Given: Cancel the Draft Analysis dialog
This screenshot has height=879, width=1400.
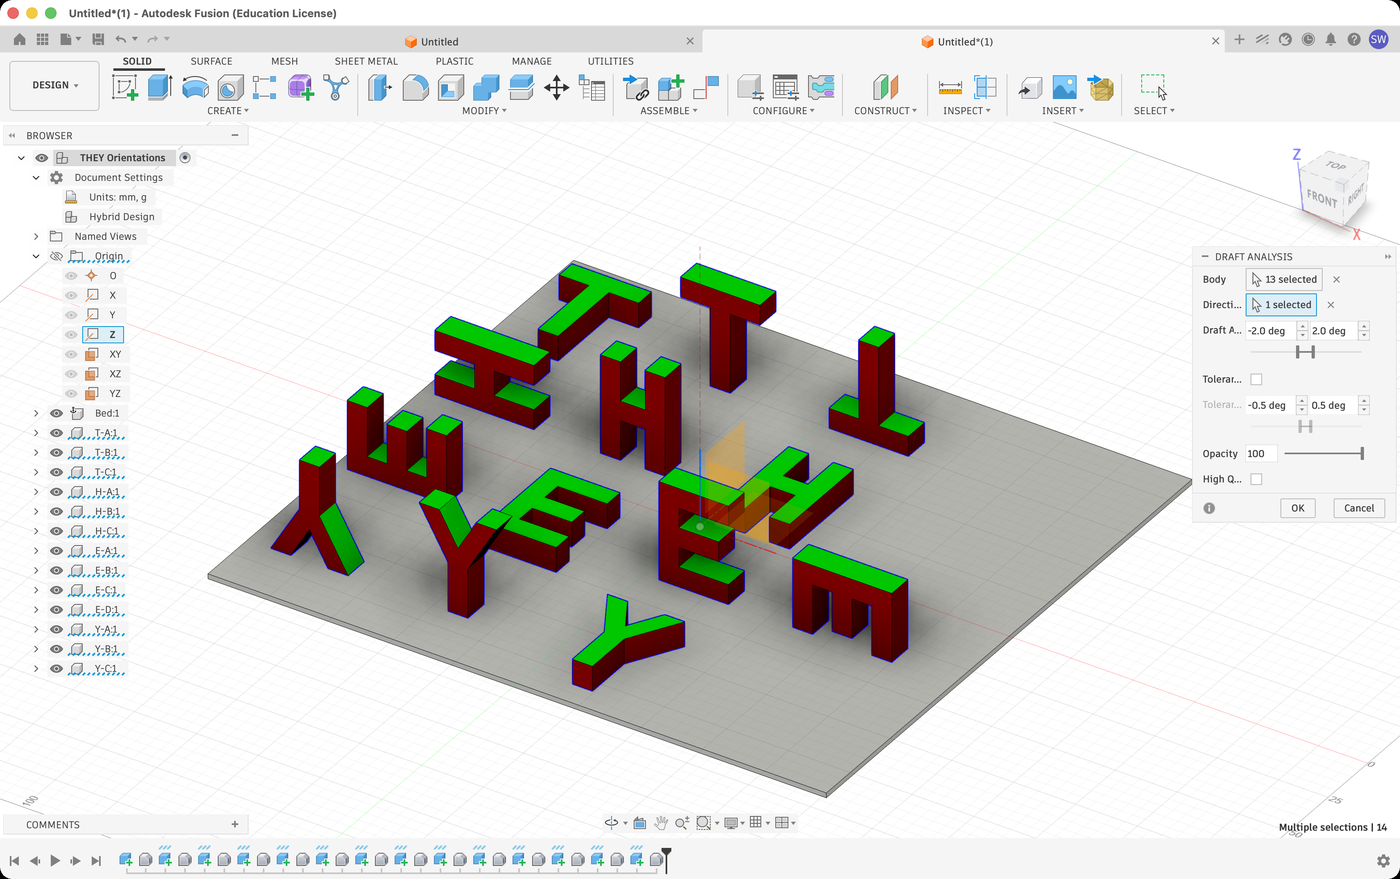Looking at the screenshot, I should (x=1359, y=508).
